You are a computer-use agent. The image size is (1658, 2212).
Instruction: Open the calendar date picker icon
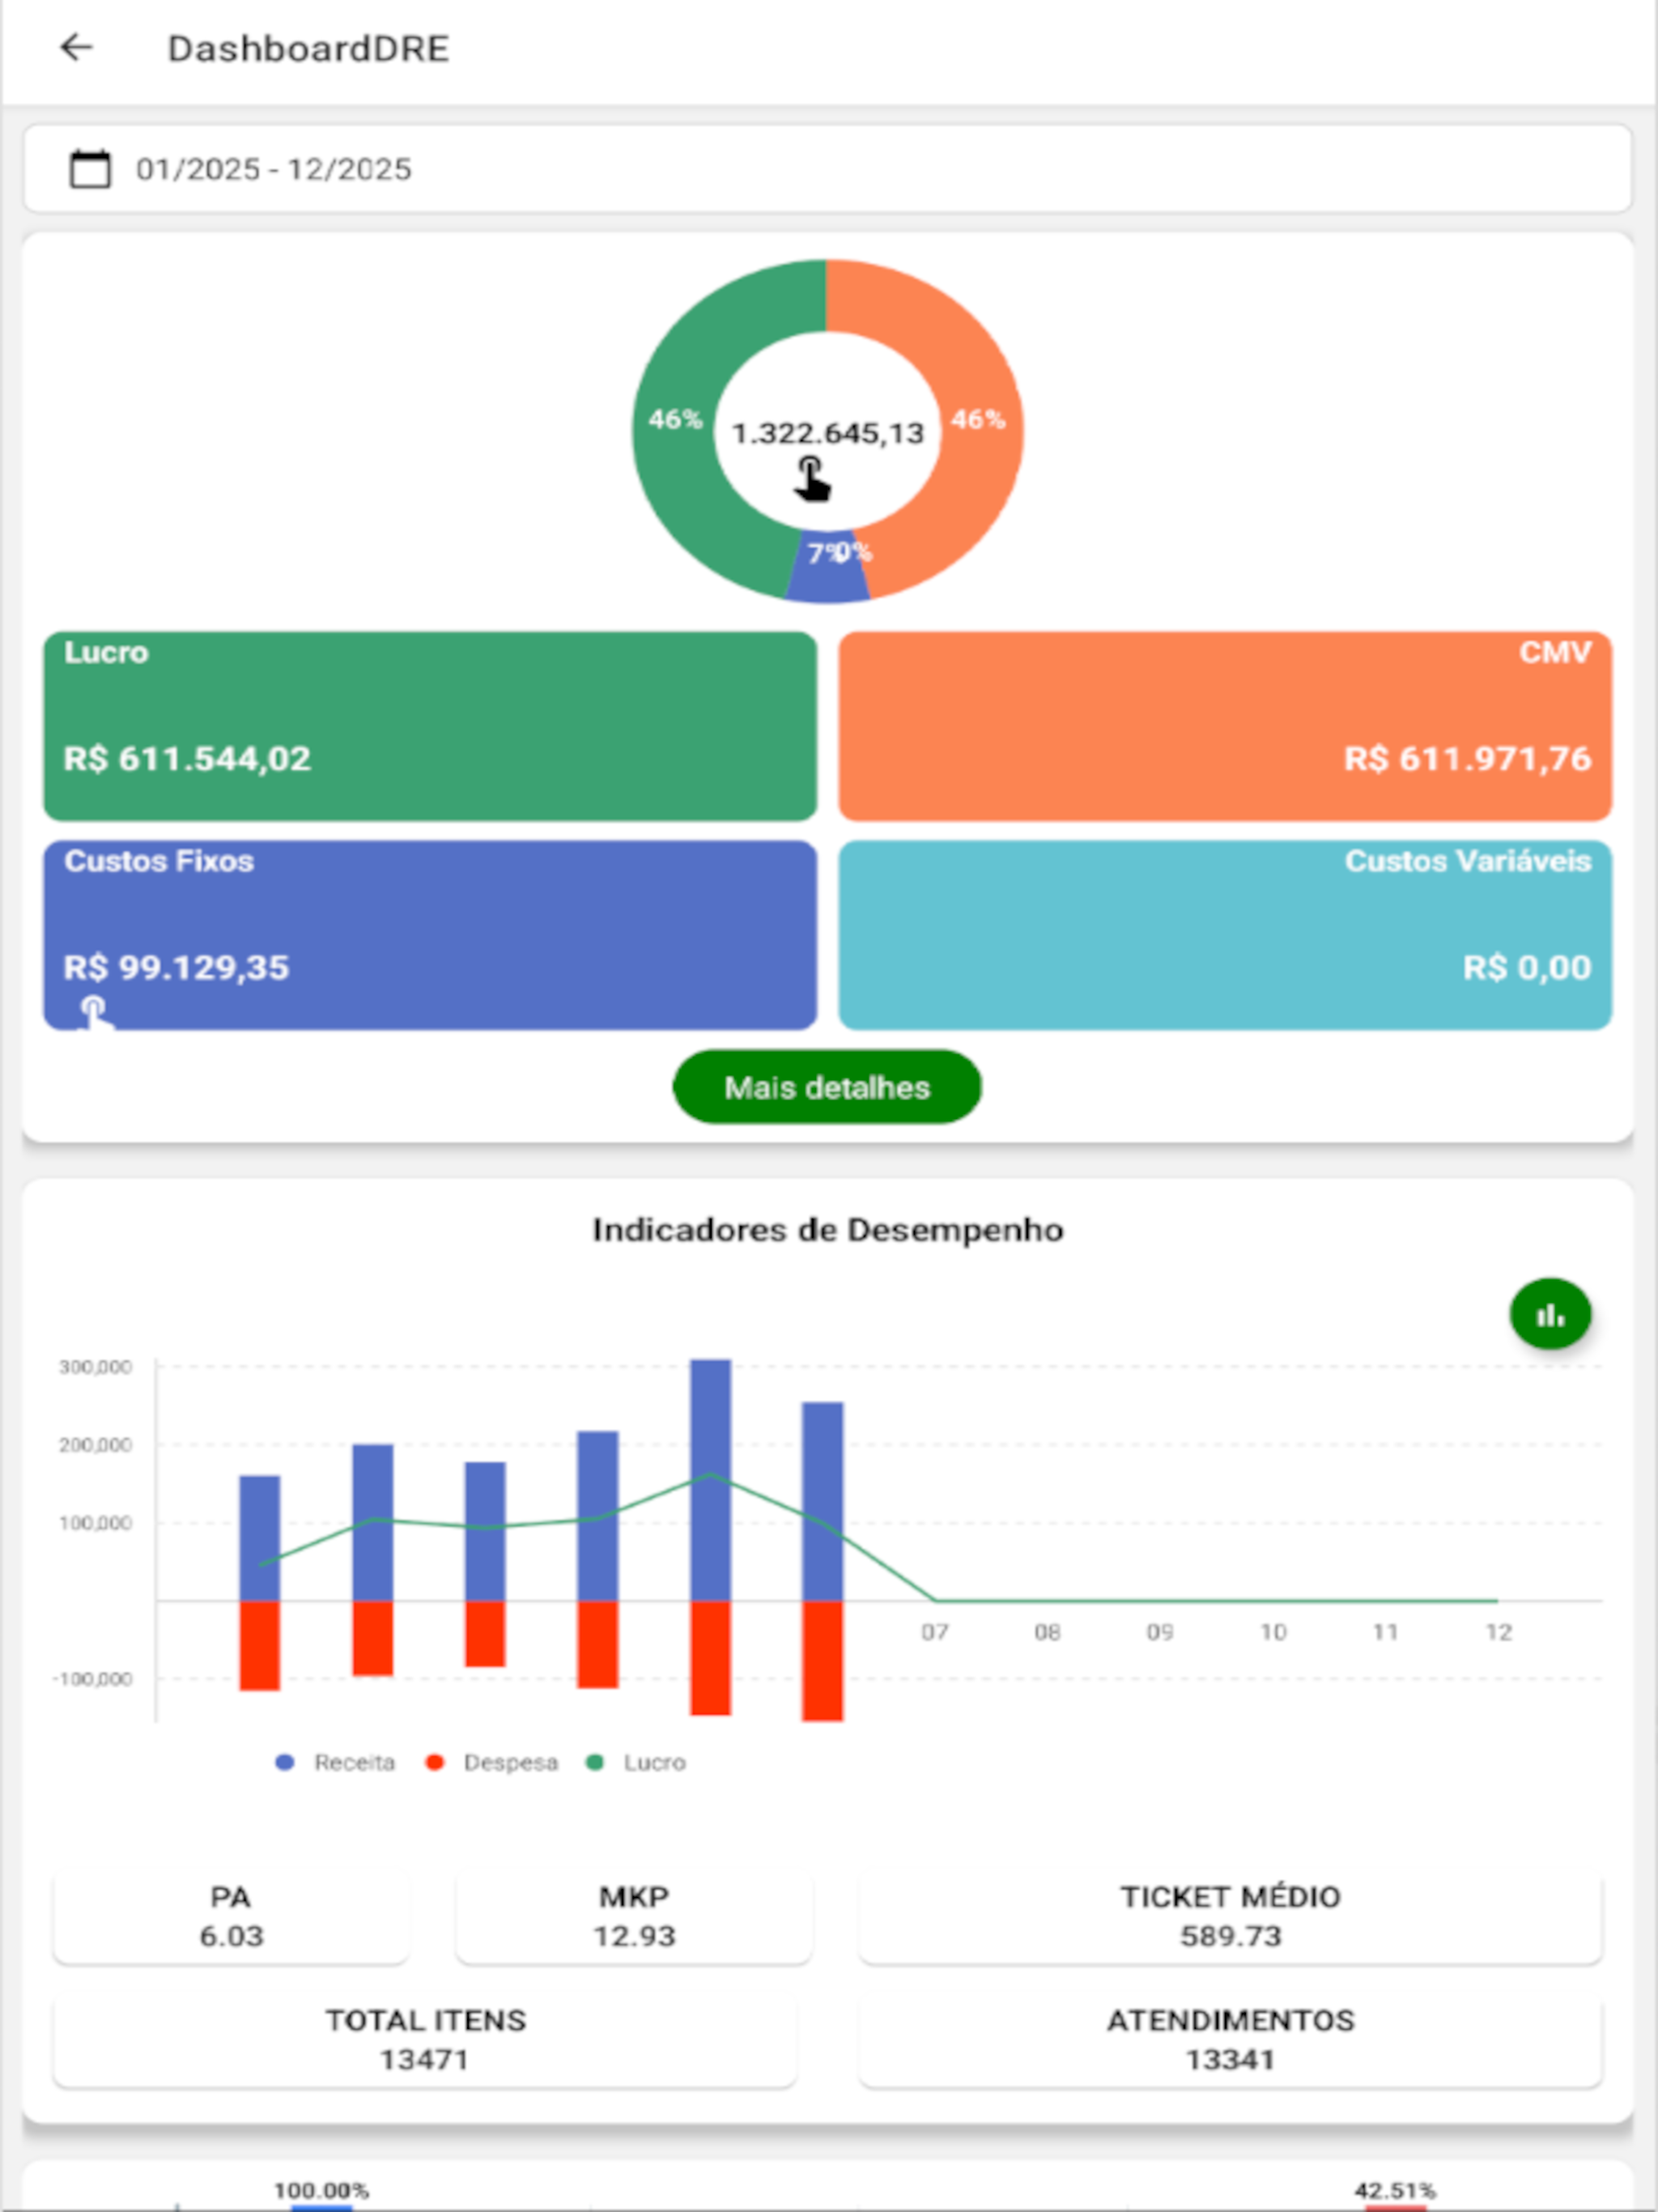(x=90, y=168)
